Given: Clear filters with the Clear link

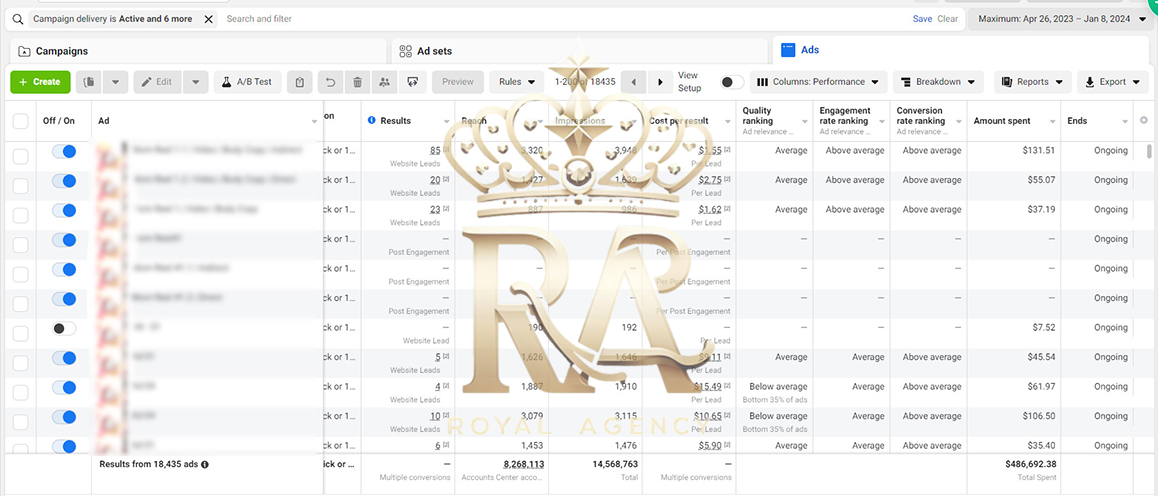Looking at the screenshot, I should 948,19.
